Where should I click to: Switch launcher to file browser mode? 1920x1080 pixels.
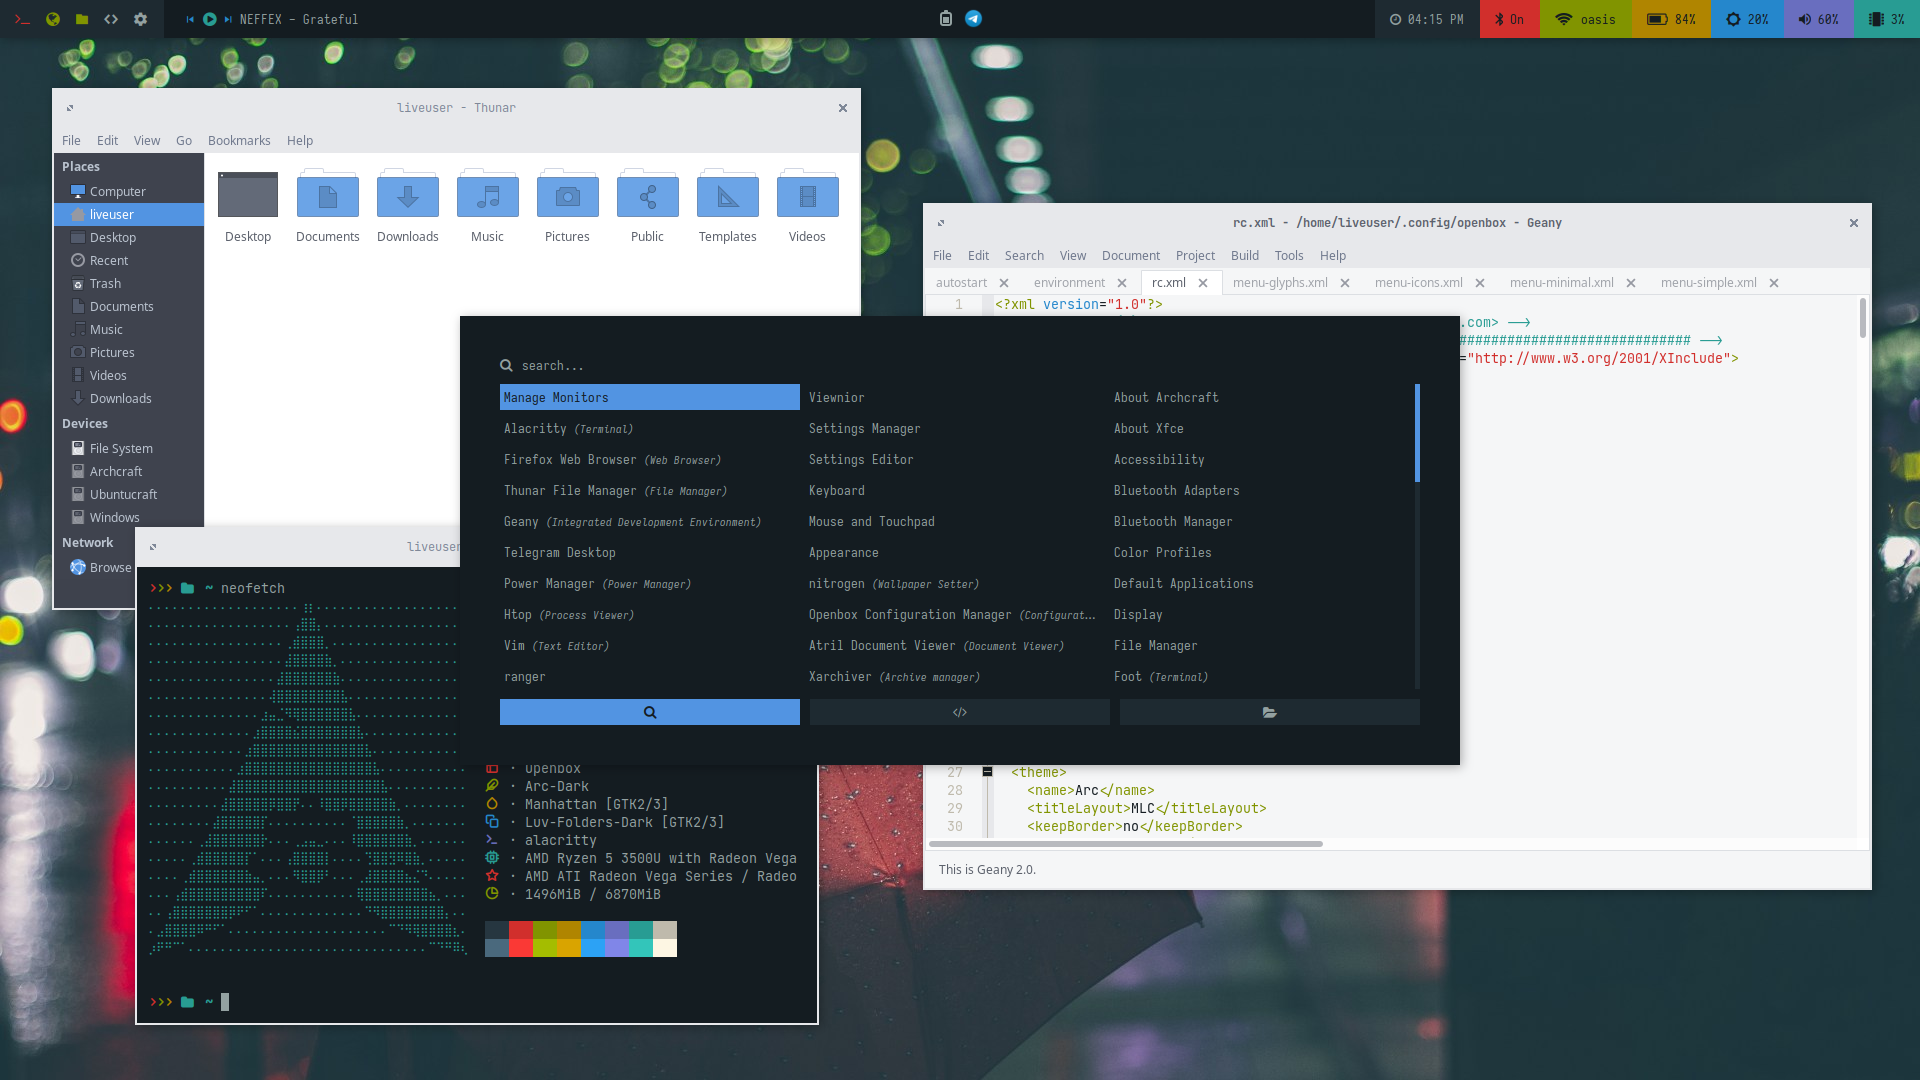[1269, 712]
